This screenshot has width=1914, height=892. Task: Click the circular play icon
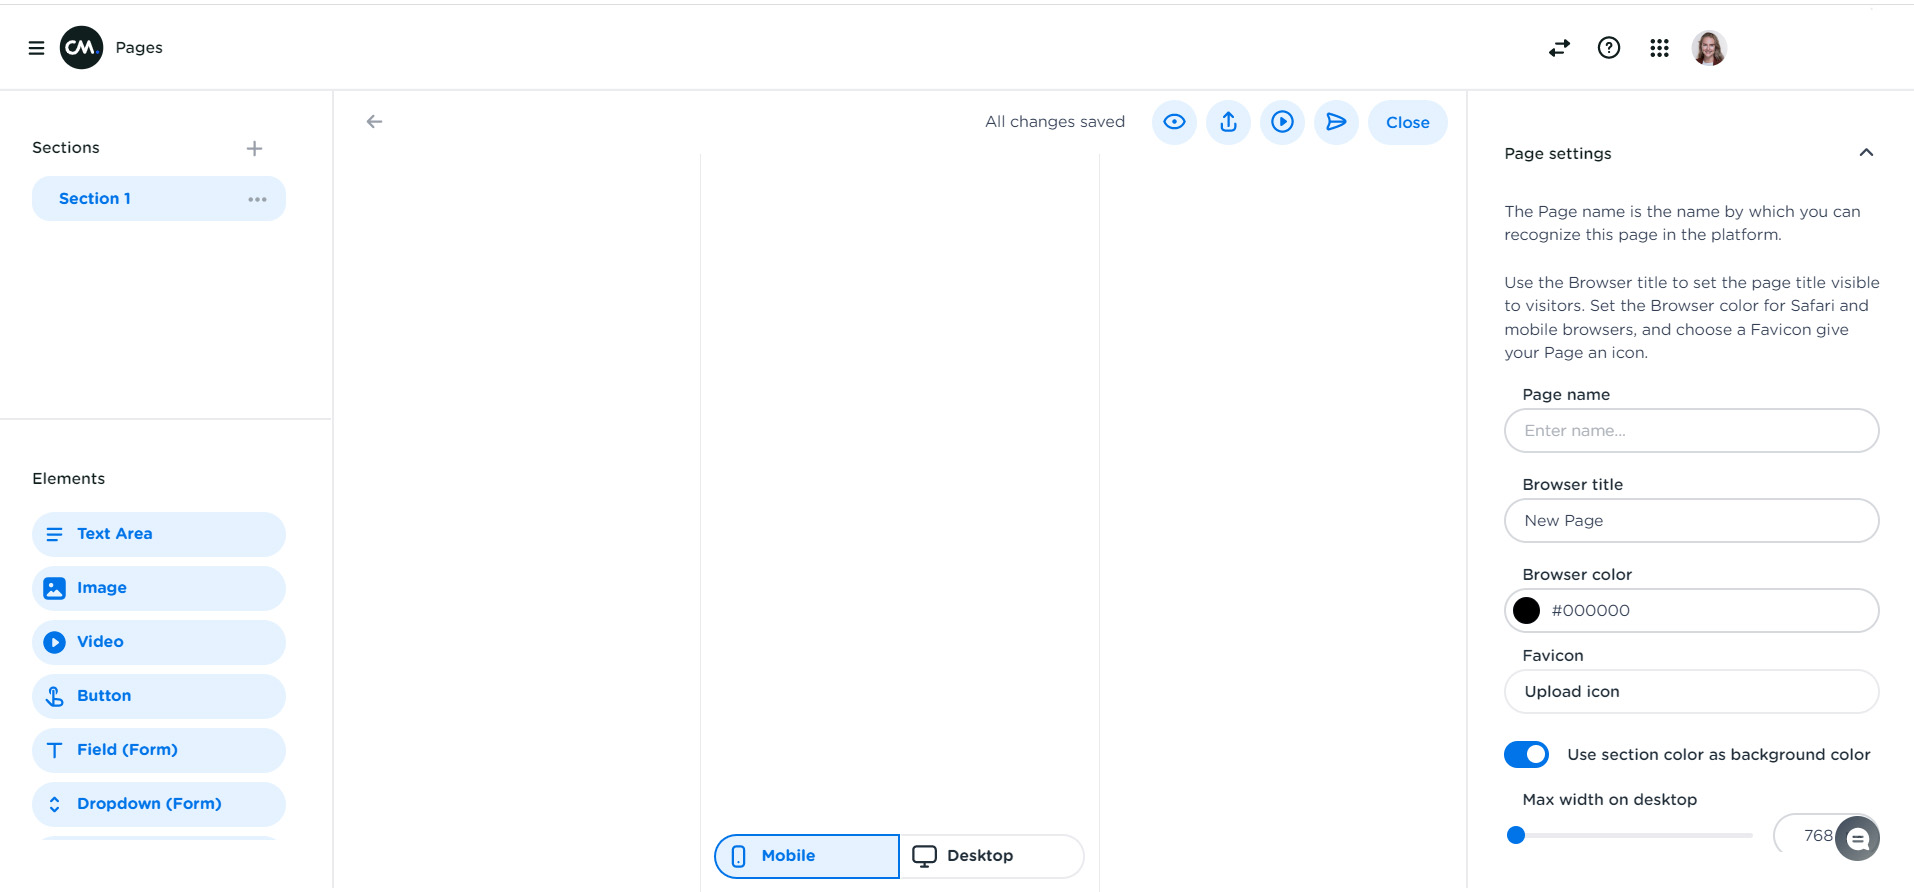pyautogui.click(x=1282, y=122)
